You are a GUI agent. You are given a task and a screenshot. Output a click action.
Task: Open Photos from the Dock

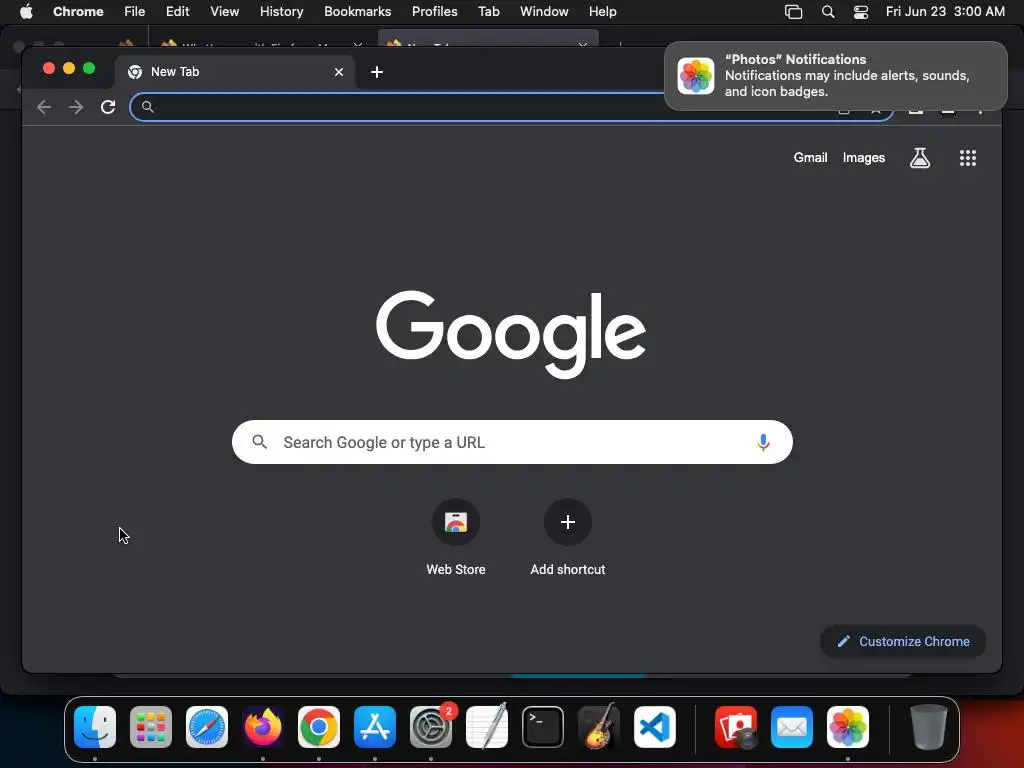[848, 726]
